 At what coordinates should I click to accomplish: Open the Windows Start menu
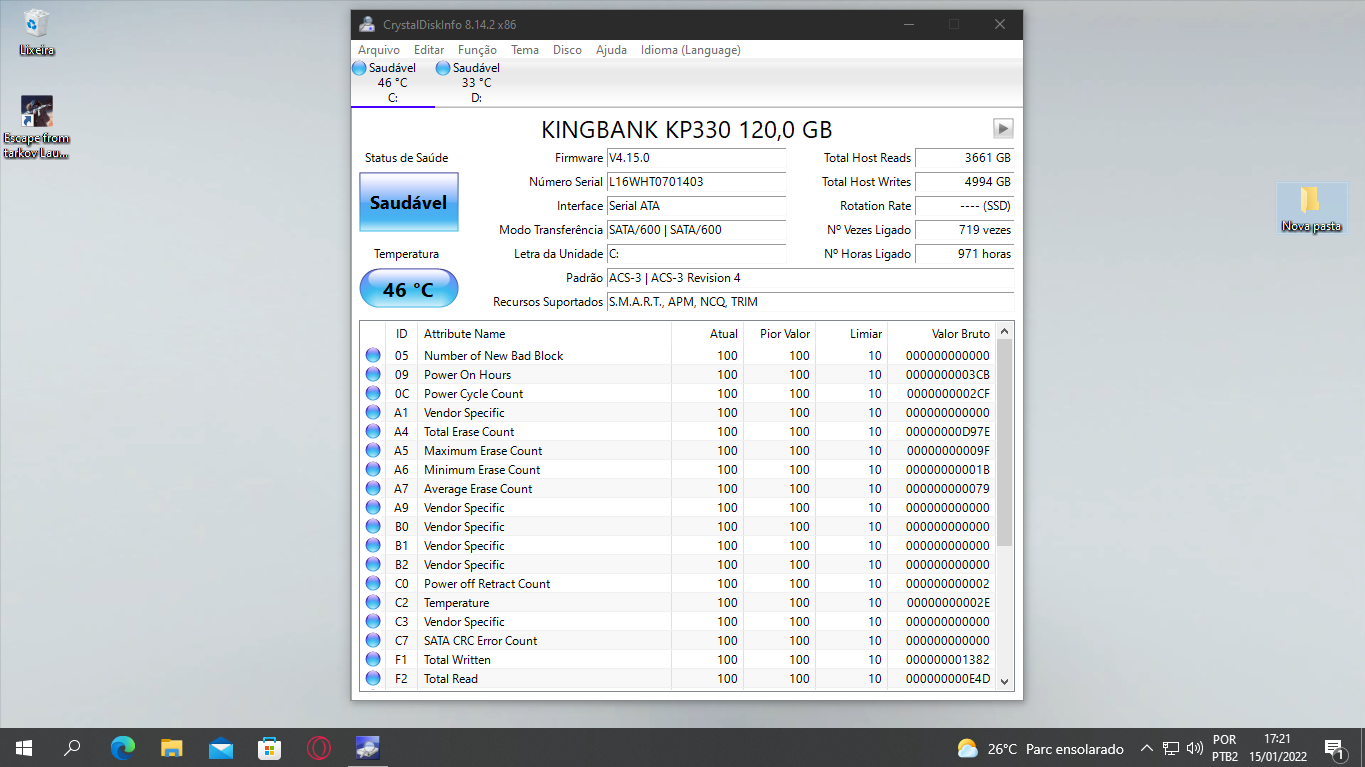pyautogui.click(x=24, y=747)
